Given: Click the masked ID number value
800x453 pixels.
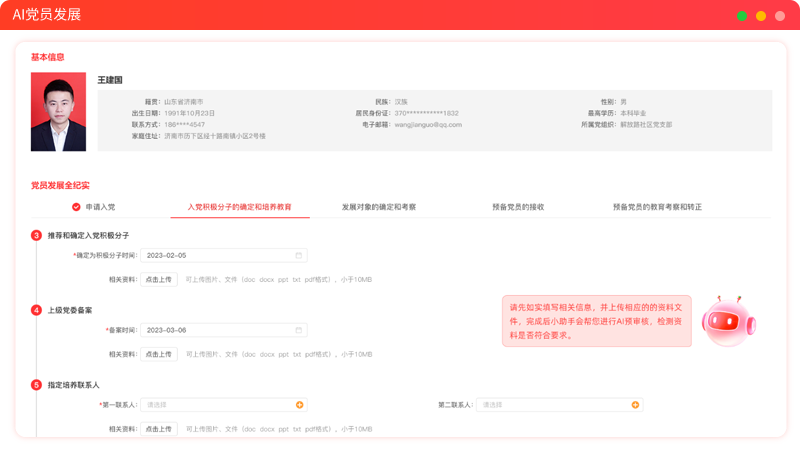Looking at the screenshot, I should pyautogui.click(x=427, y=113).
